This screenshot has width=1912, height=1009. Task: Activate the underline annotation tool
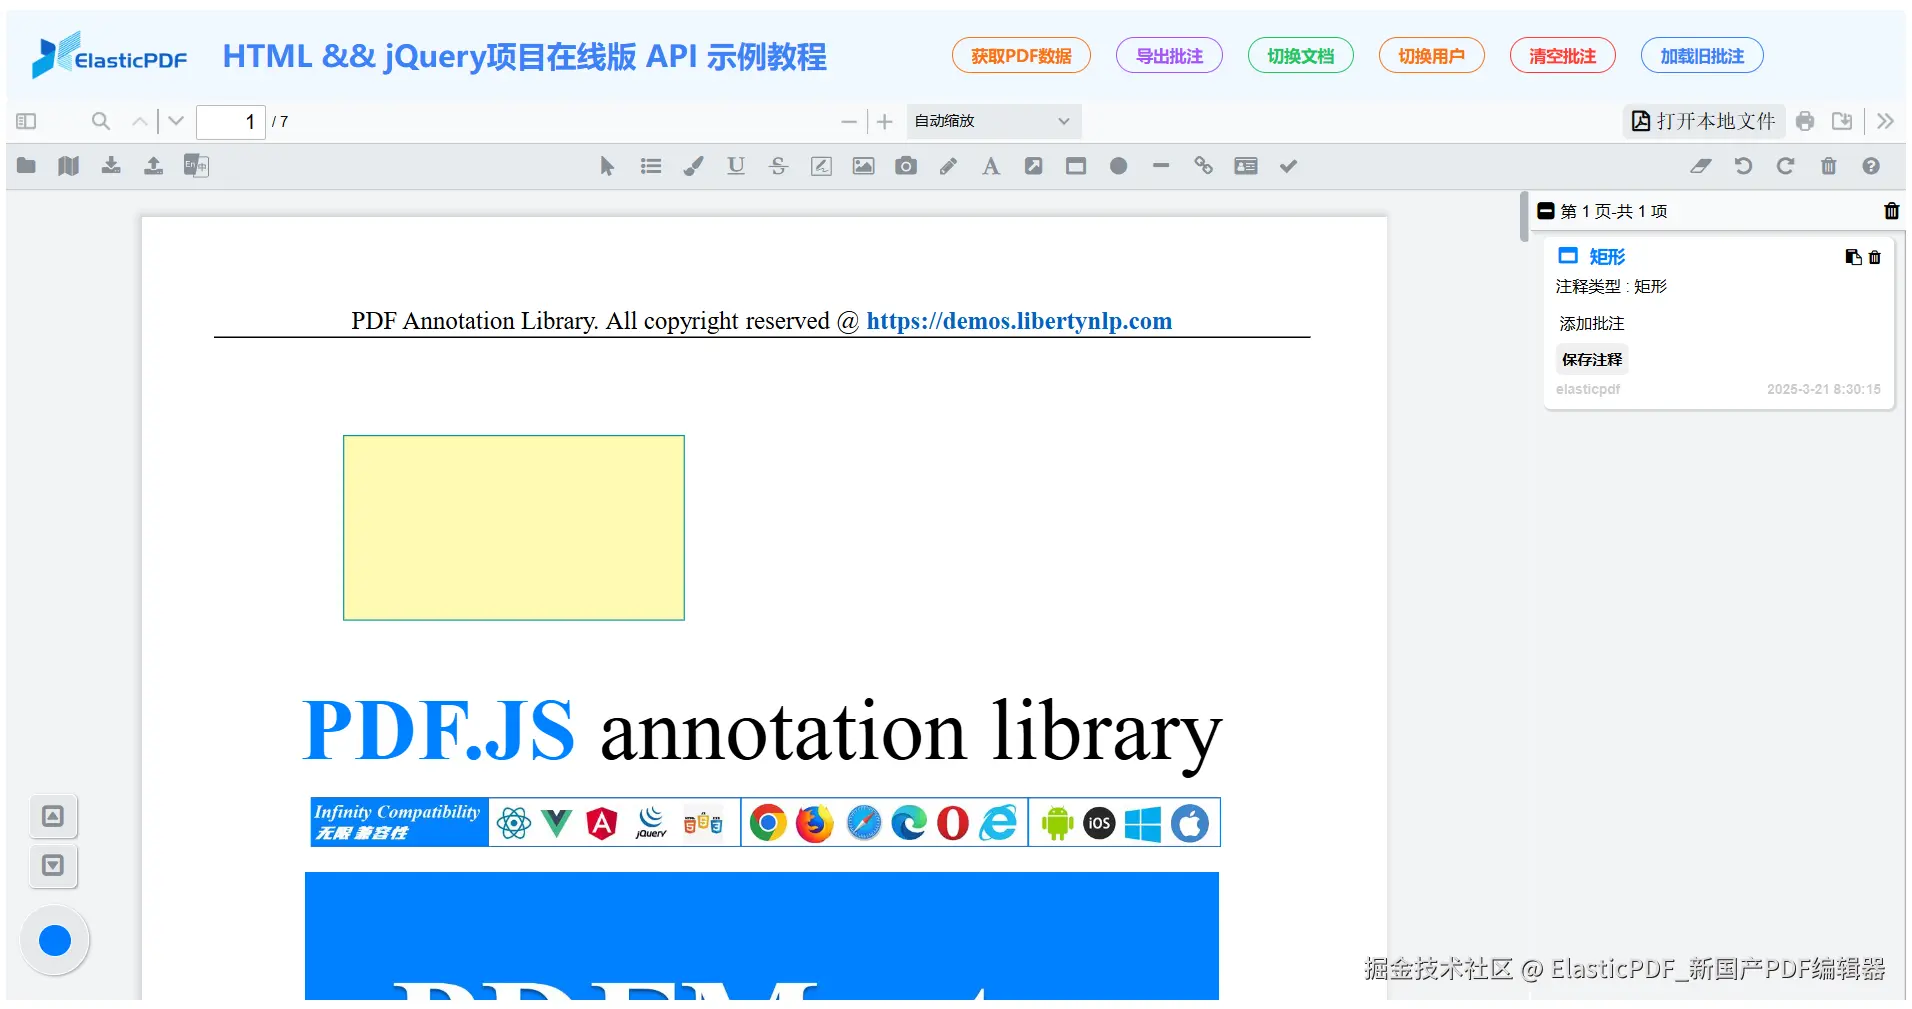tap(736, 166)
